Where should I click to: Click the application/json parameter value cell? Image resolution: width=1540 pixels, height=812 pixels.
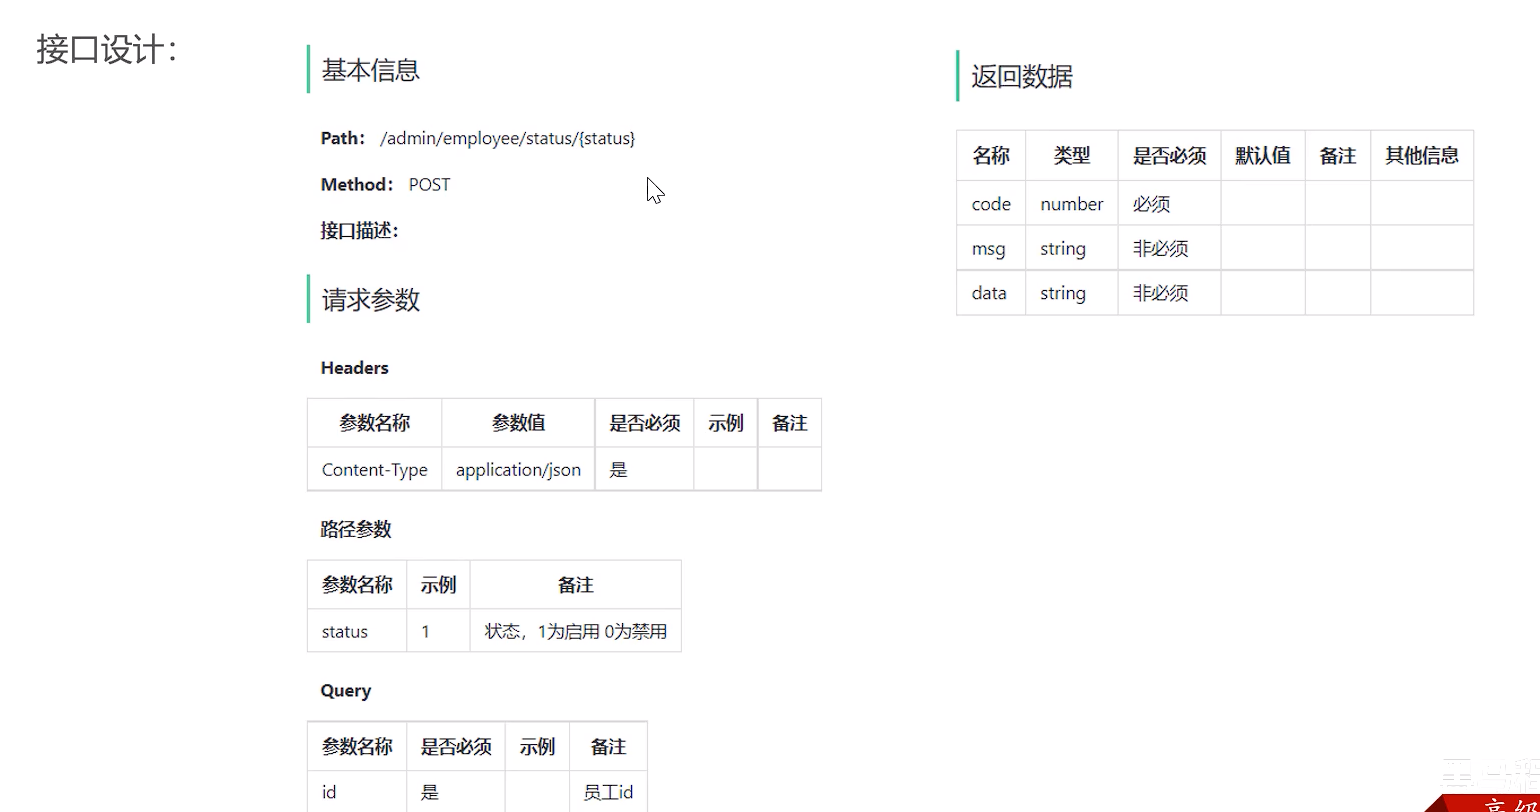tap(518, 470)
